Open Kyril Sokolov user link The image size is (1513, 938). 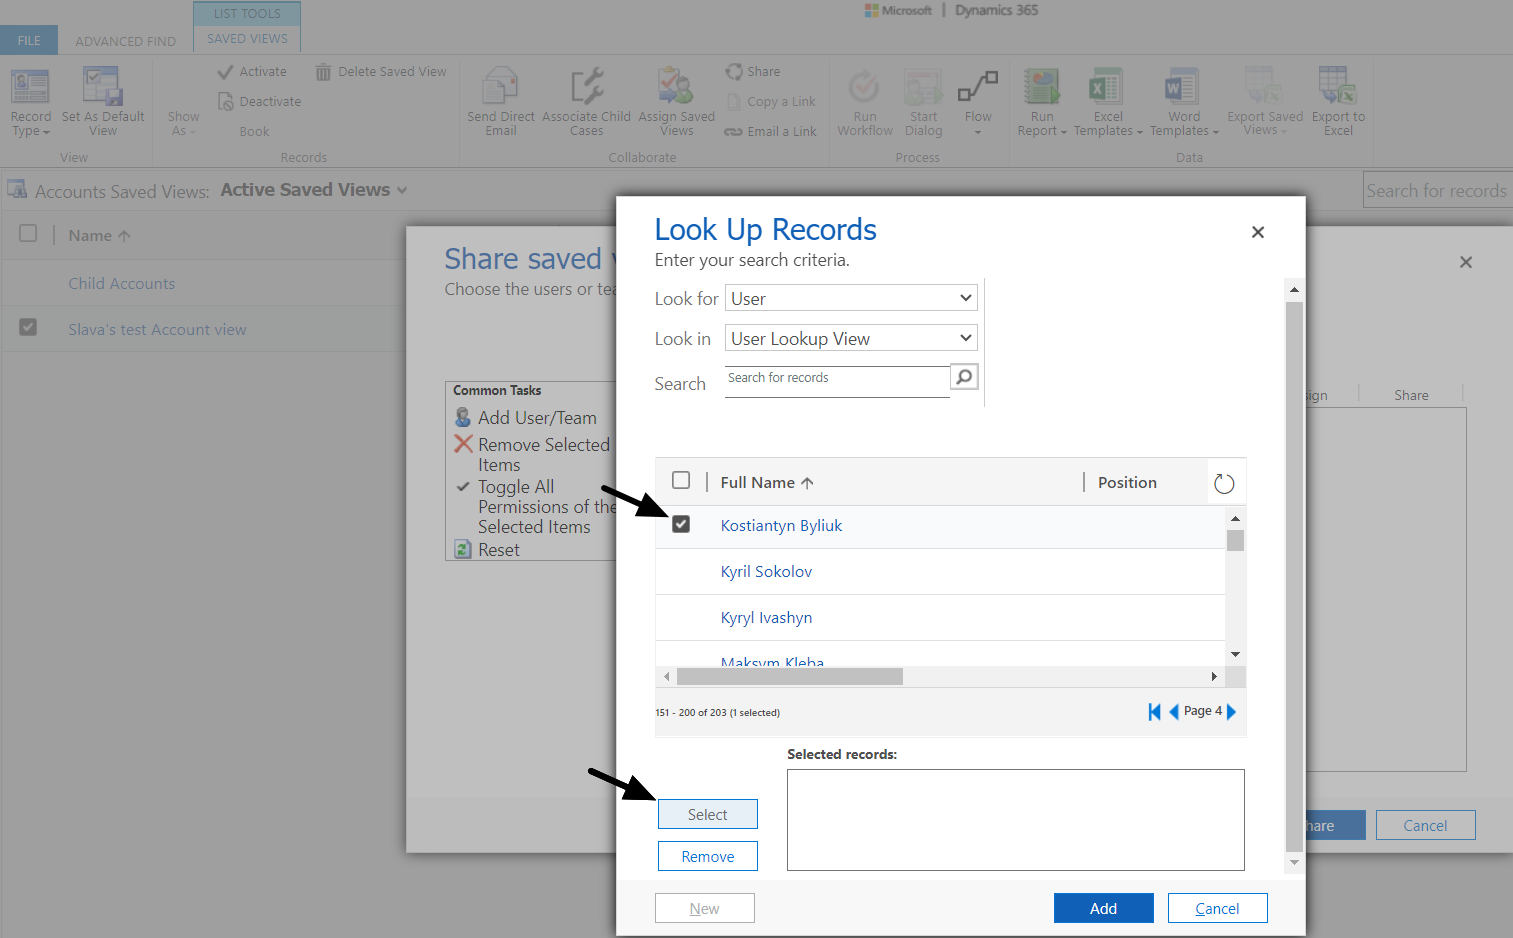(x=766, y=571)
